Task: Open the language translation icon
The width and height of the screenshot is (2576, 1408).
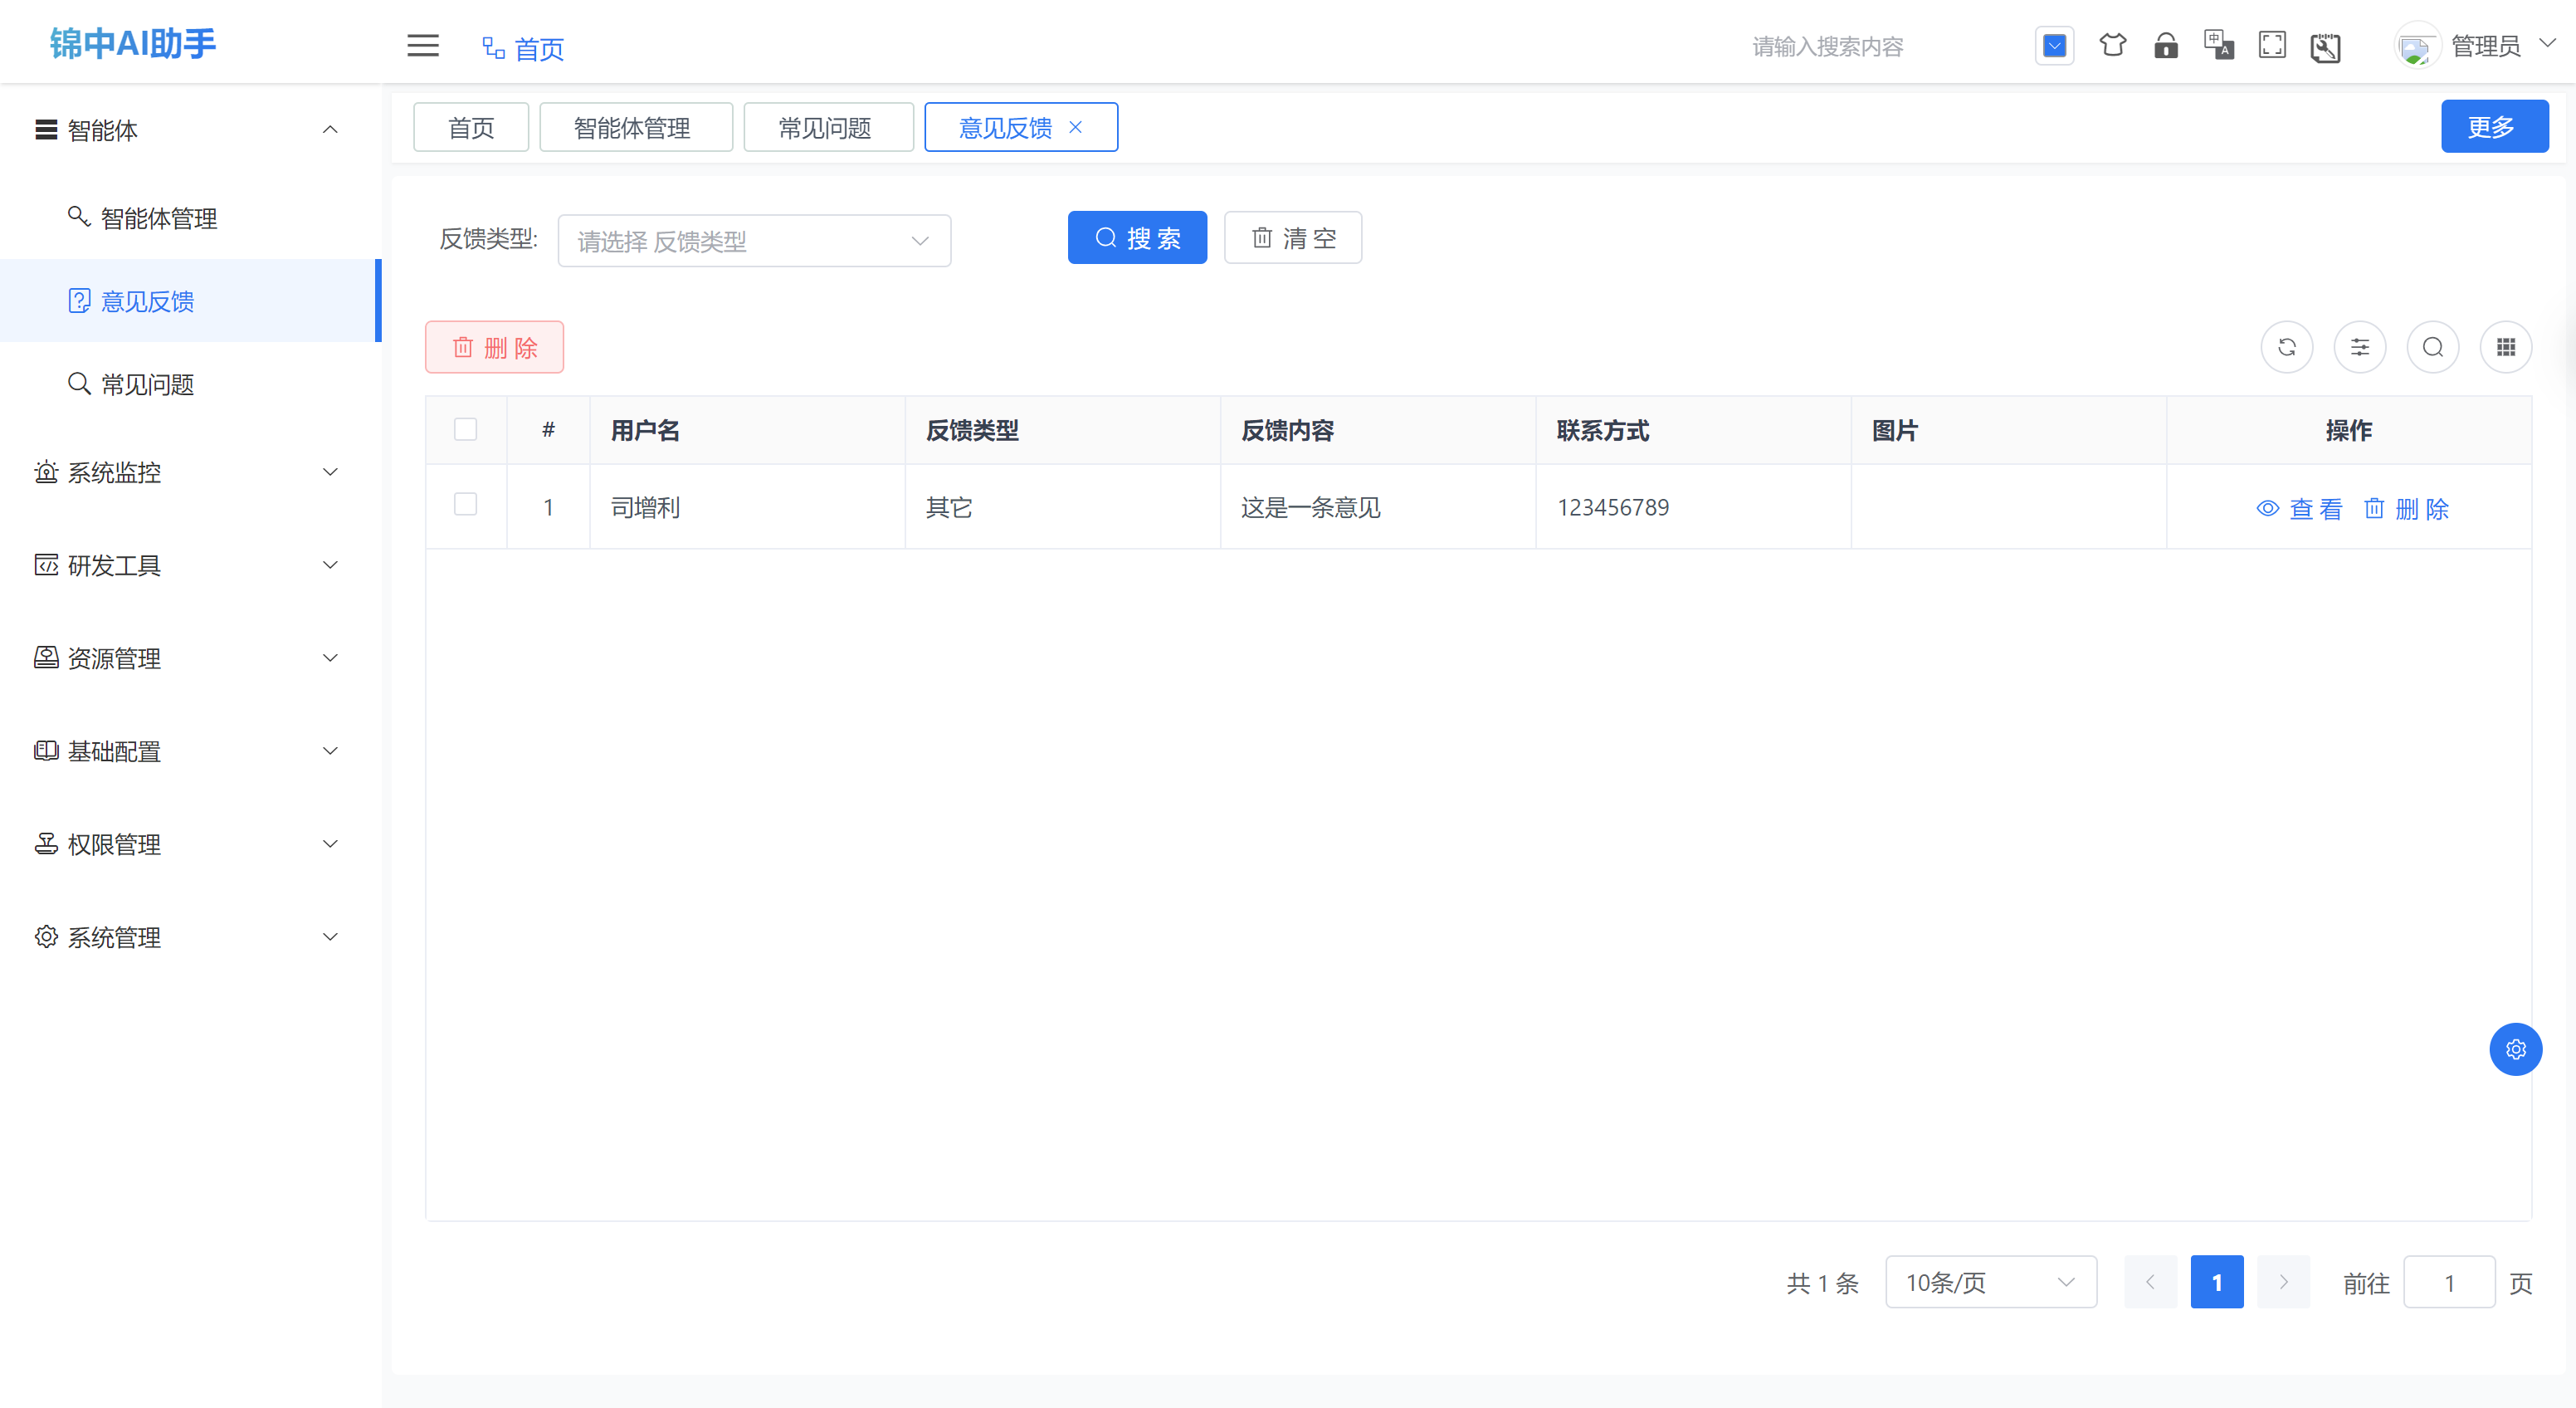Action: (x=2218, y=46)
